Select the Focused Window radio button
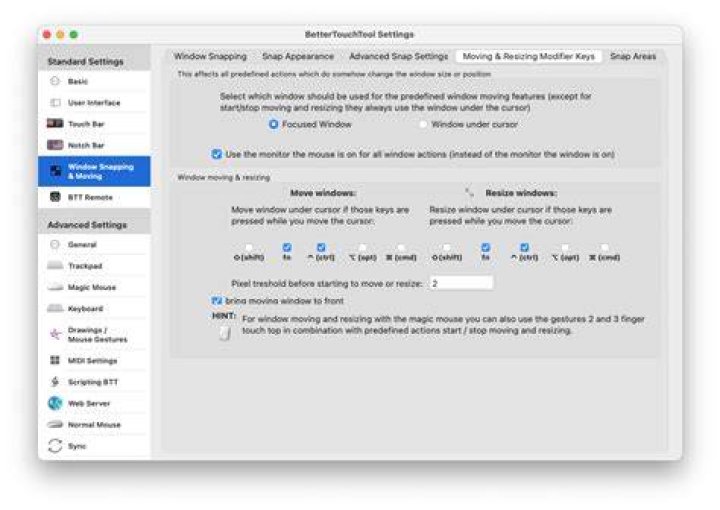Screen dimensions: 720x510 pyautogui.click(x=273, y=124)
